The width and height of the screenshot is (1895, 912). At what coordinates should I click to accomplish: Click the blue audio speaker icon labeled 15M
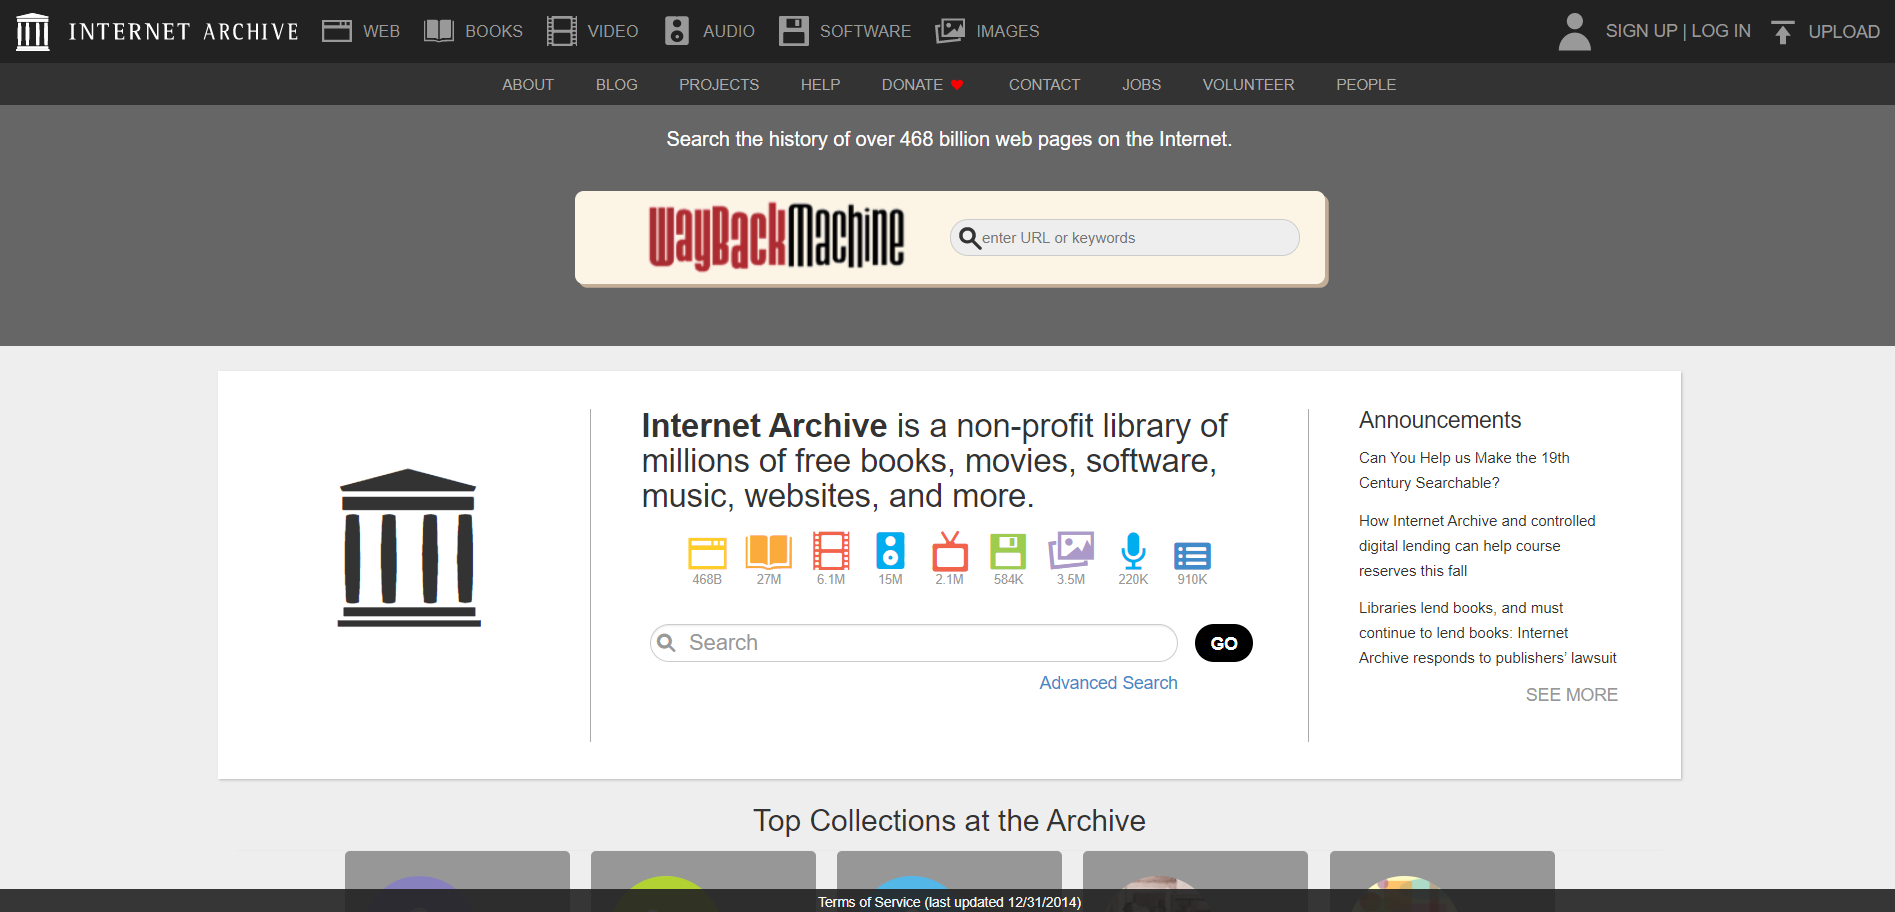tap(890, 552)
